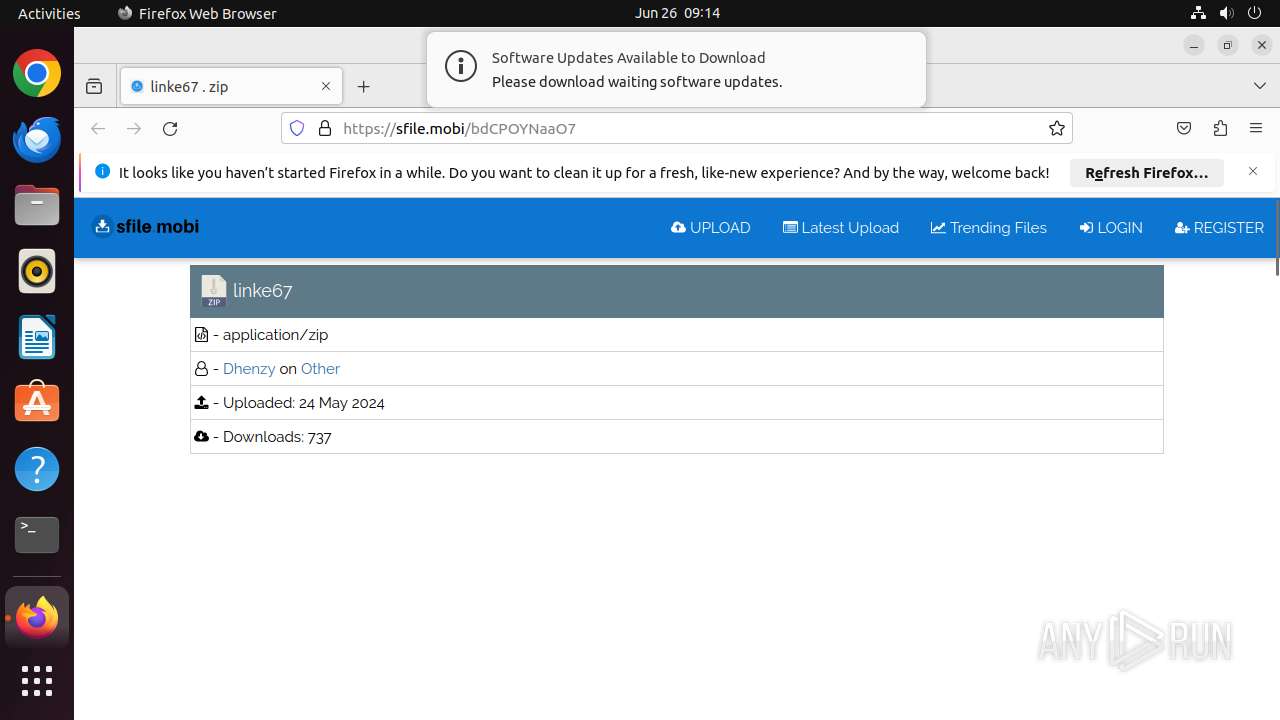Open the Activities overview
Viewport: 1280px width, 720px height.
click(49, 13)
